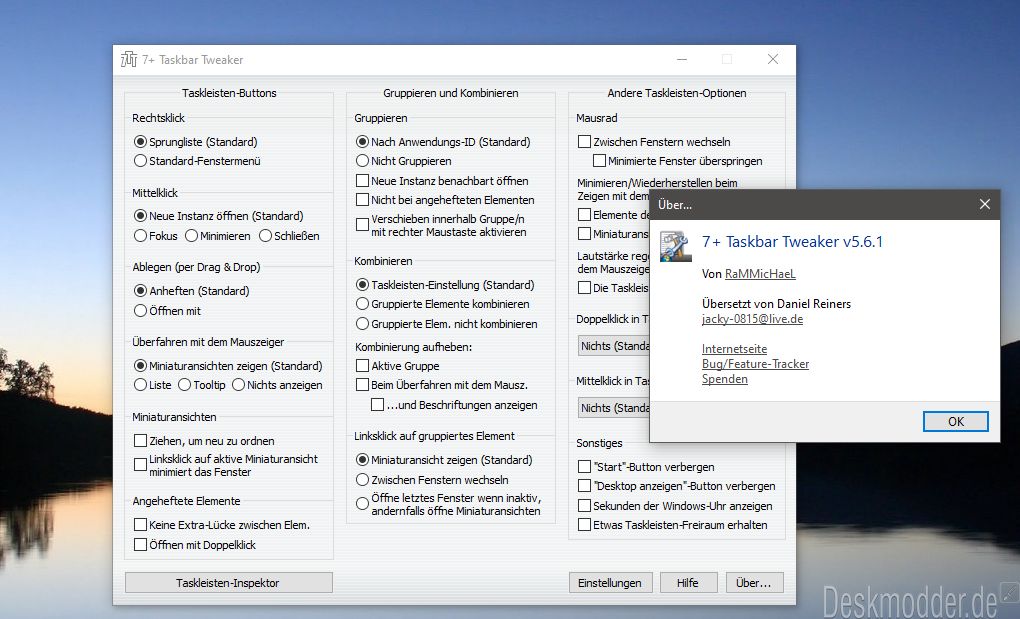Screen dimensions: 1020x619
Task: Open the Taskleisten-Inspektor
Action: [x=228, y=583]
